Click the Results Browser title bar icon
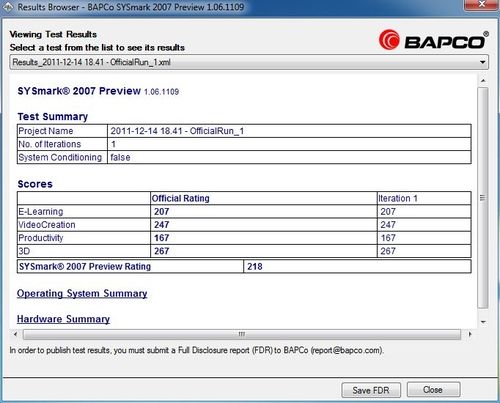Viewport: 500px width, 403px height. [8, 7]
